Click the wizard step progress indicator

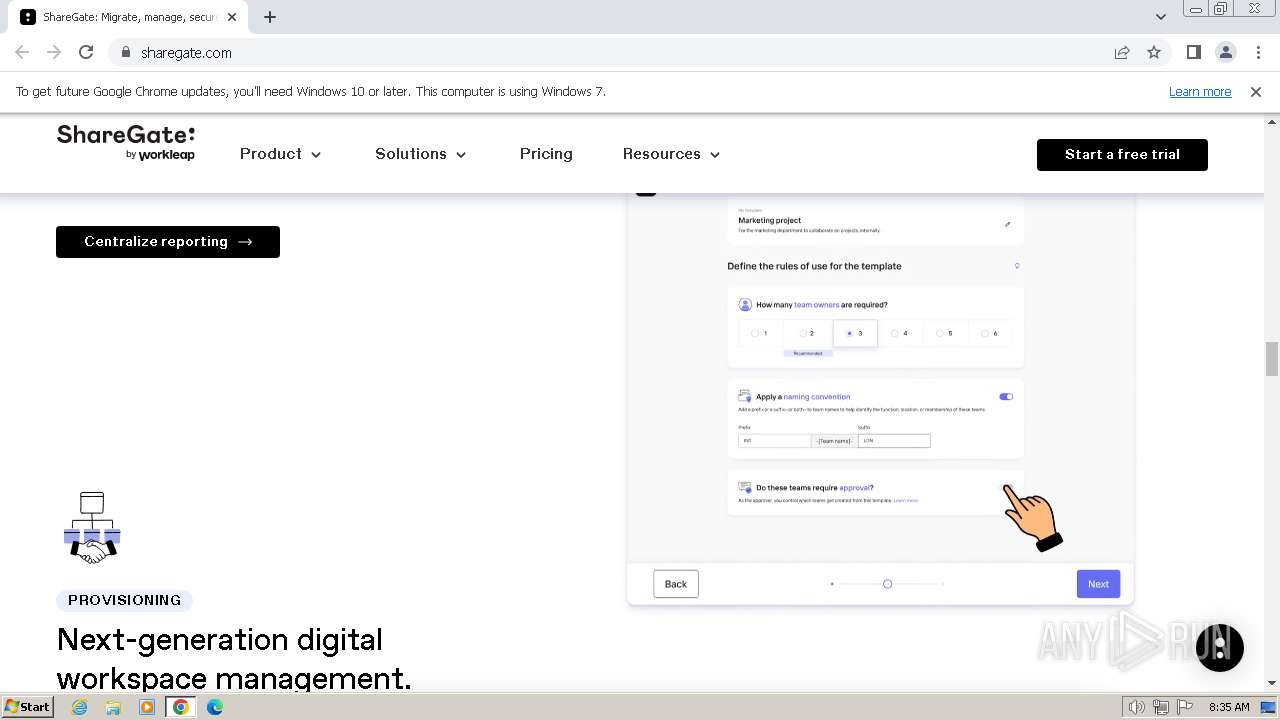[x=887, y=584]
